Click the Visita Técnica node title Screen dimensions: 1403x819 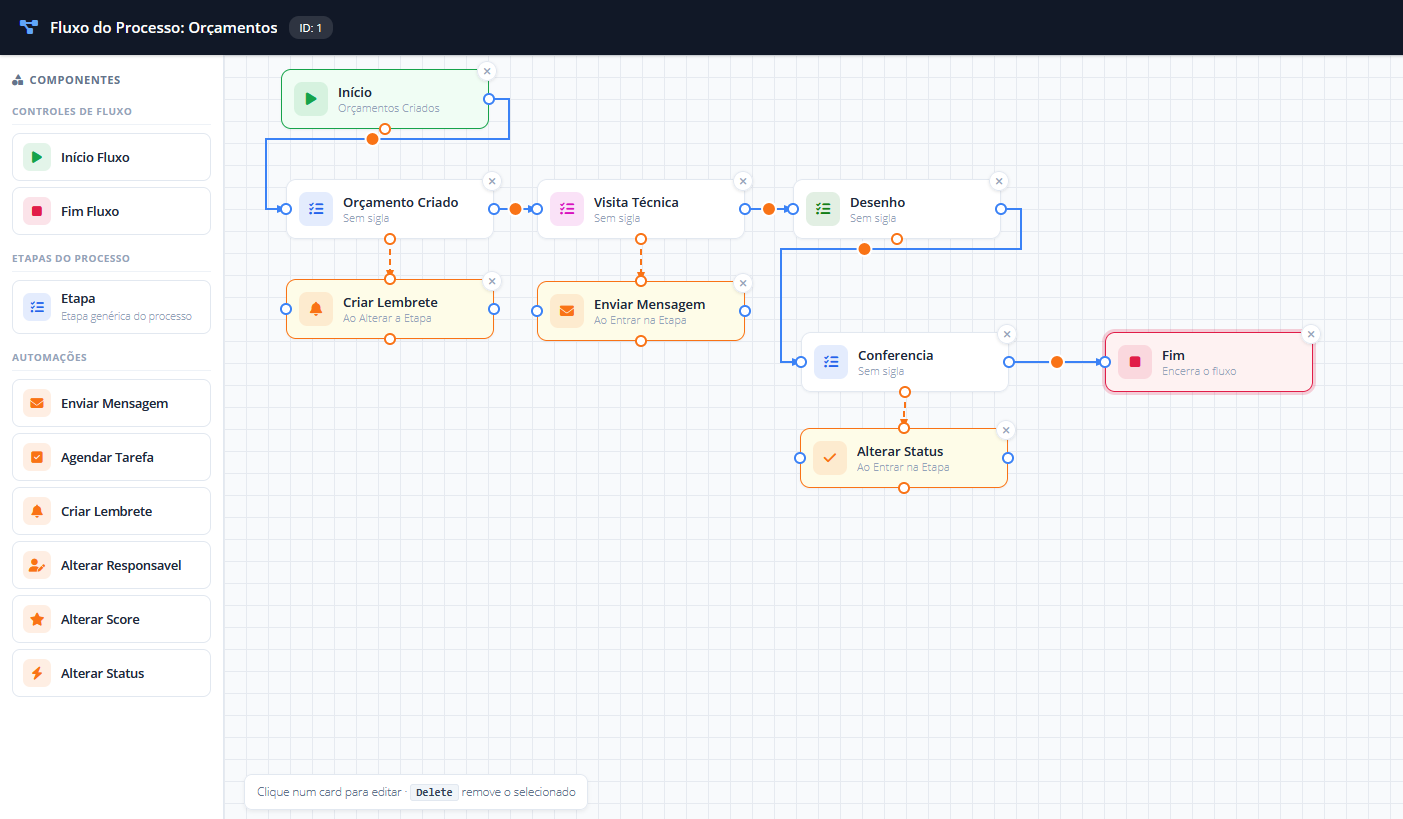pyautogui.click(x=636, y=202)
